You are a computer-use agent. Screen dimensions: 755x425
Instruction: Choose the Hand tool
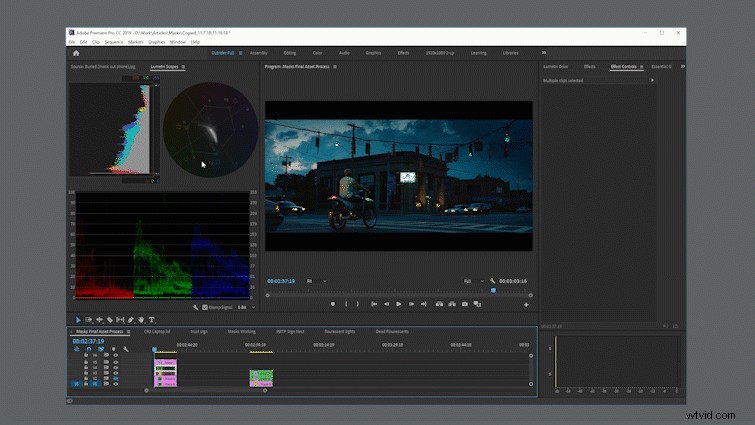click(141, 320)
